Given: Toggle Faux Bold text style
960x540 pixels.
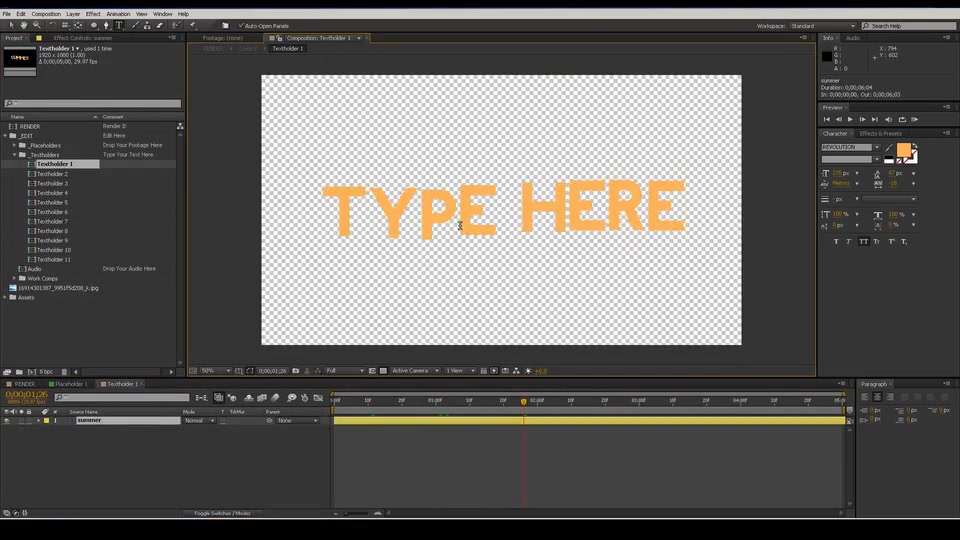Looking at the screenshot, I should 836,242.
